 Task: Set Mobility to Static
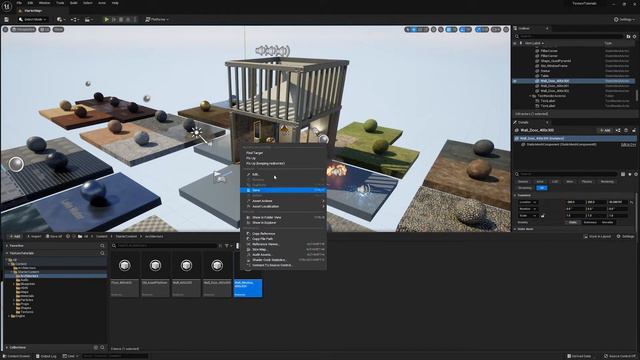(573, 222)
